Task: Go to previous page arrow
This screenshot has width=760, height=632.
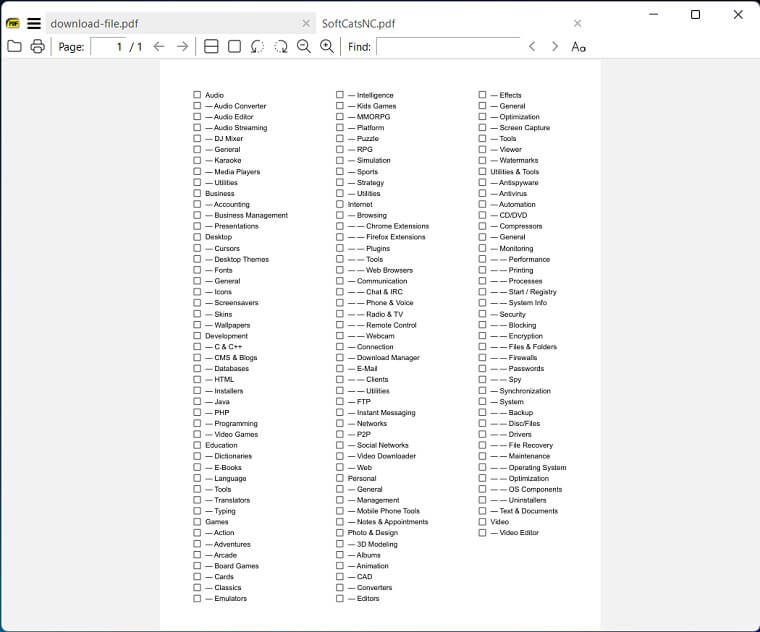Action: [x=159, y=47]
